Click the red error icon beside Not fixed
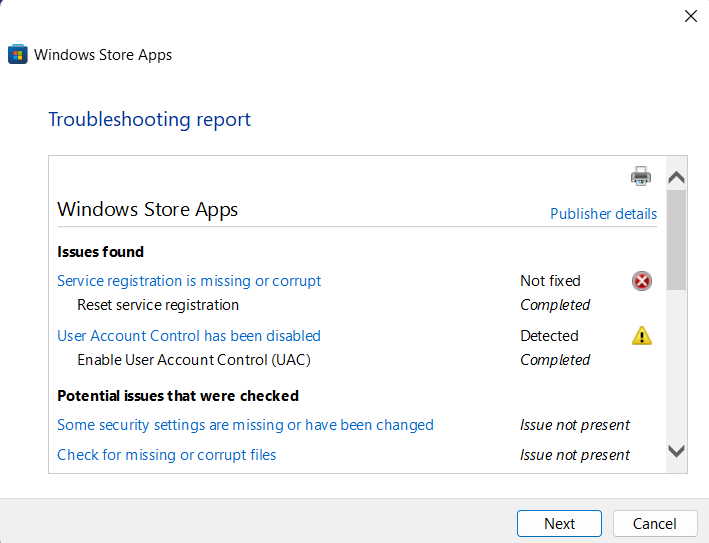The height and width of the screenshot is (543, 709). pos(642,281)
